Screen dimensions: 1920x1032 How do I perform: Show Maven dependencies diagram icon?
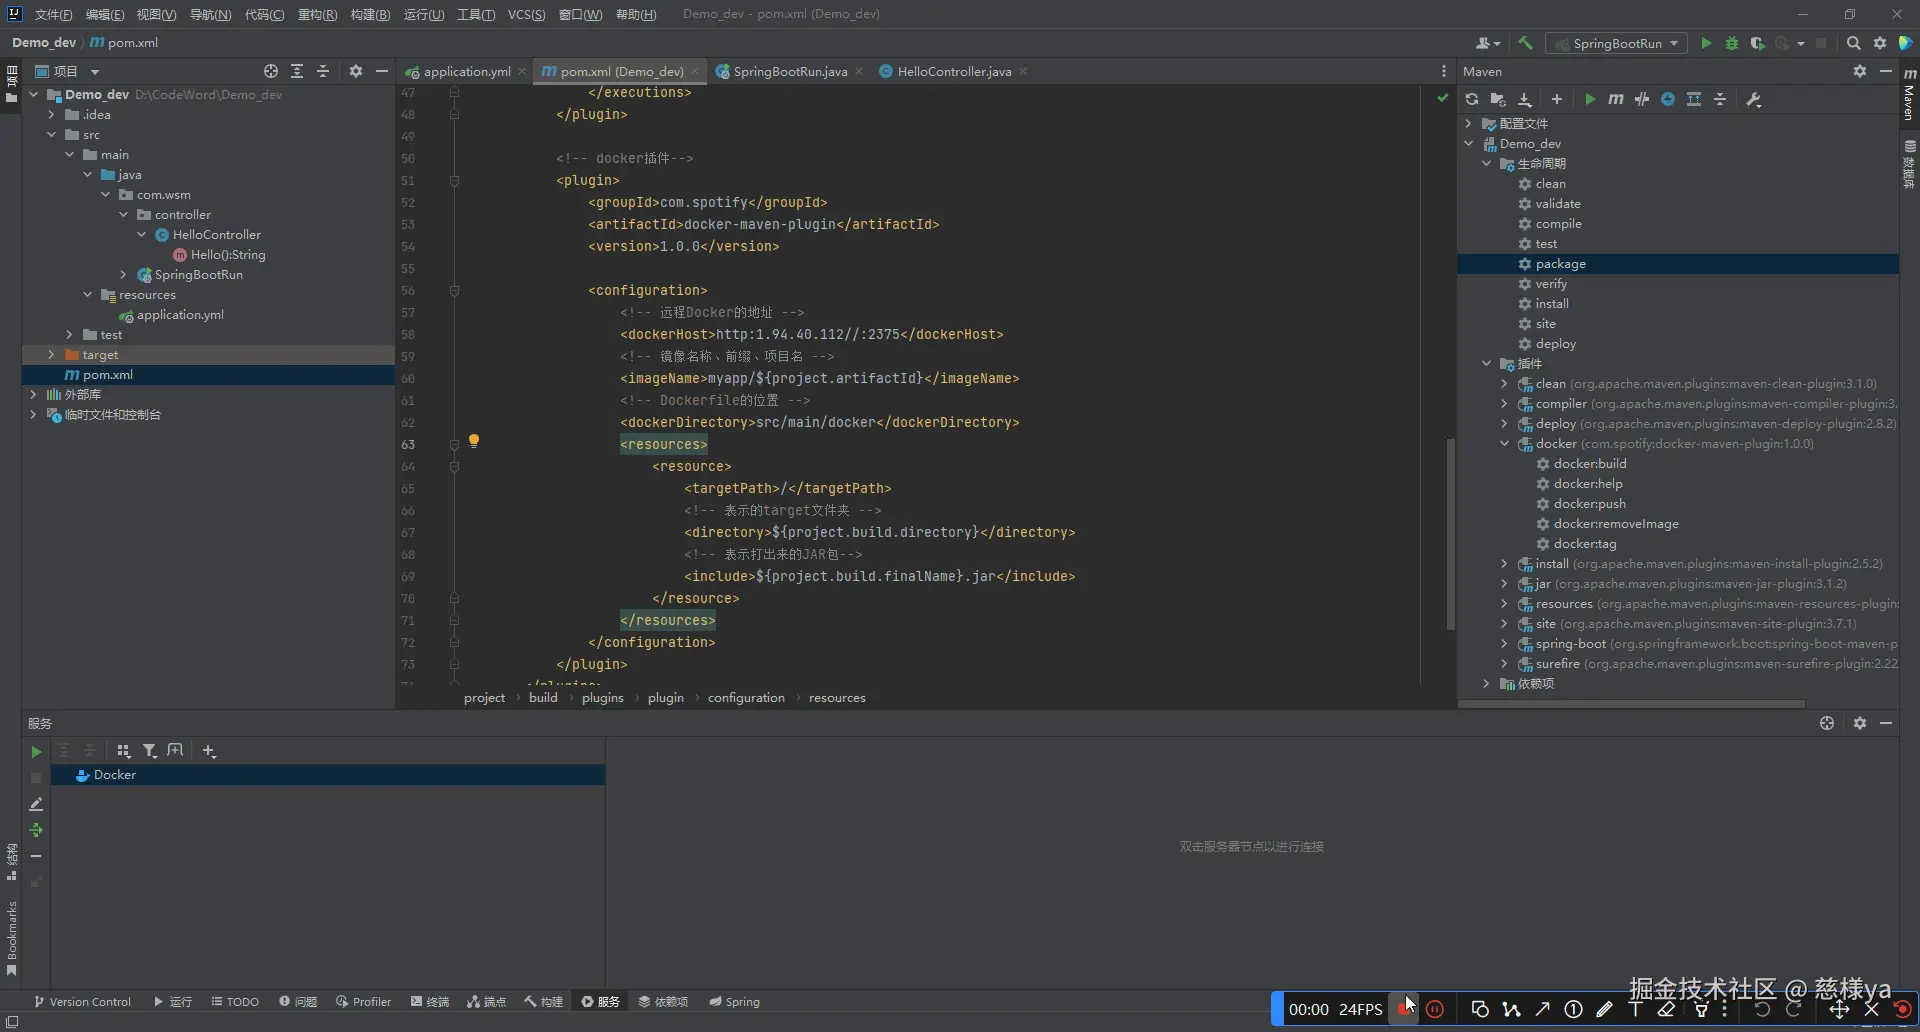1694,99
